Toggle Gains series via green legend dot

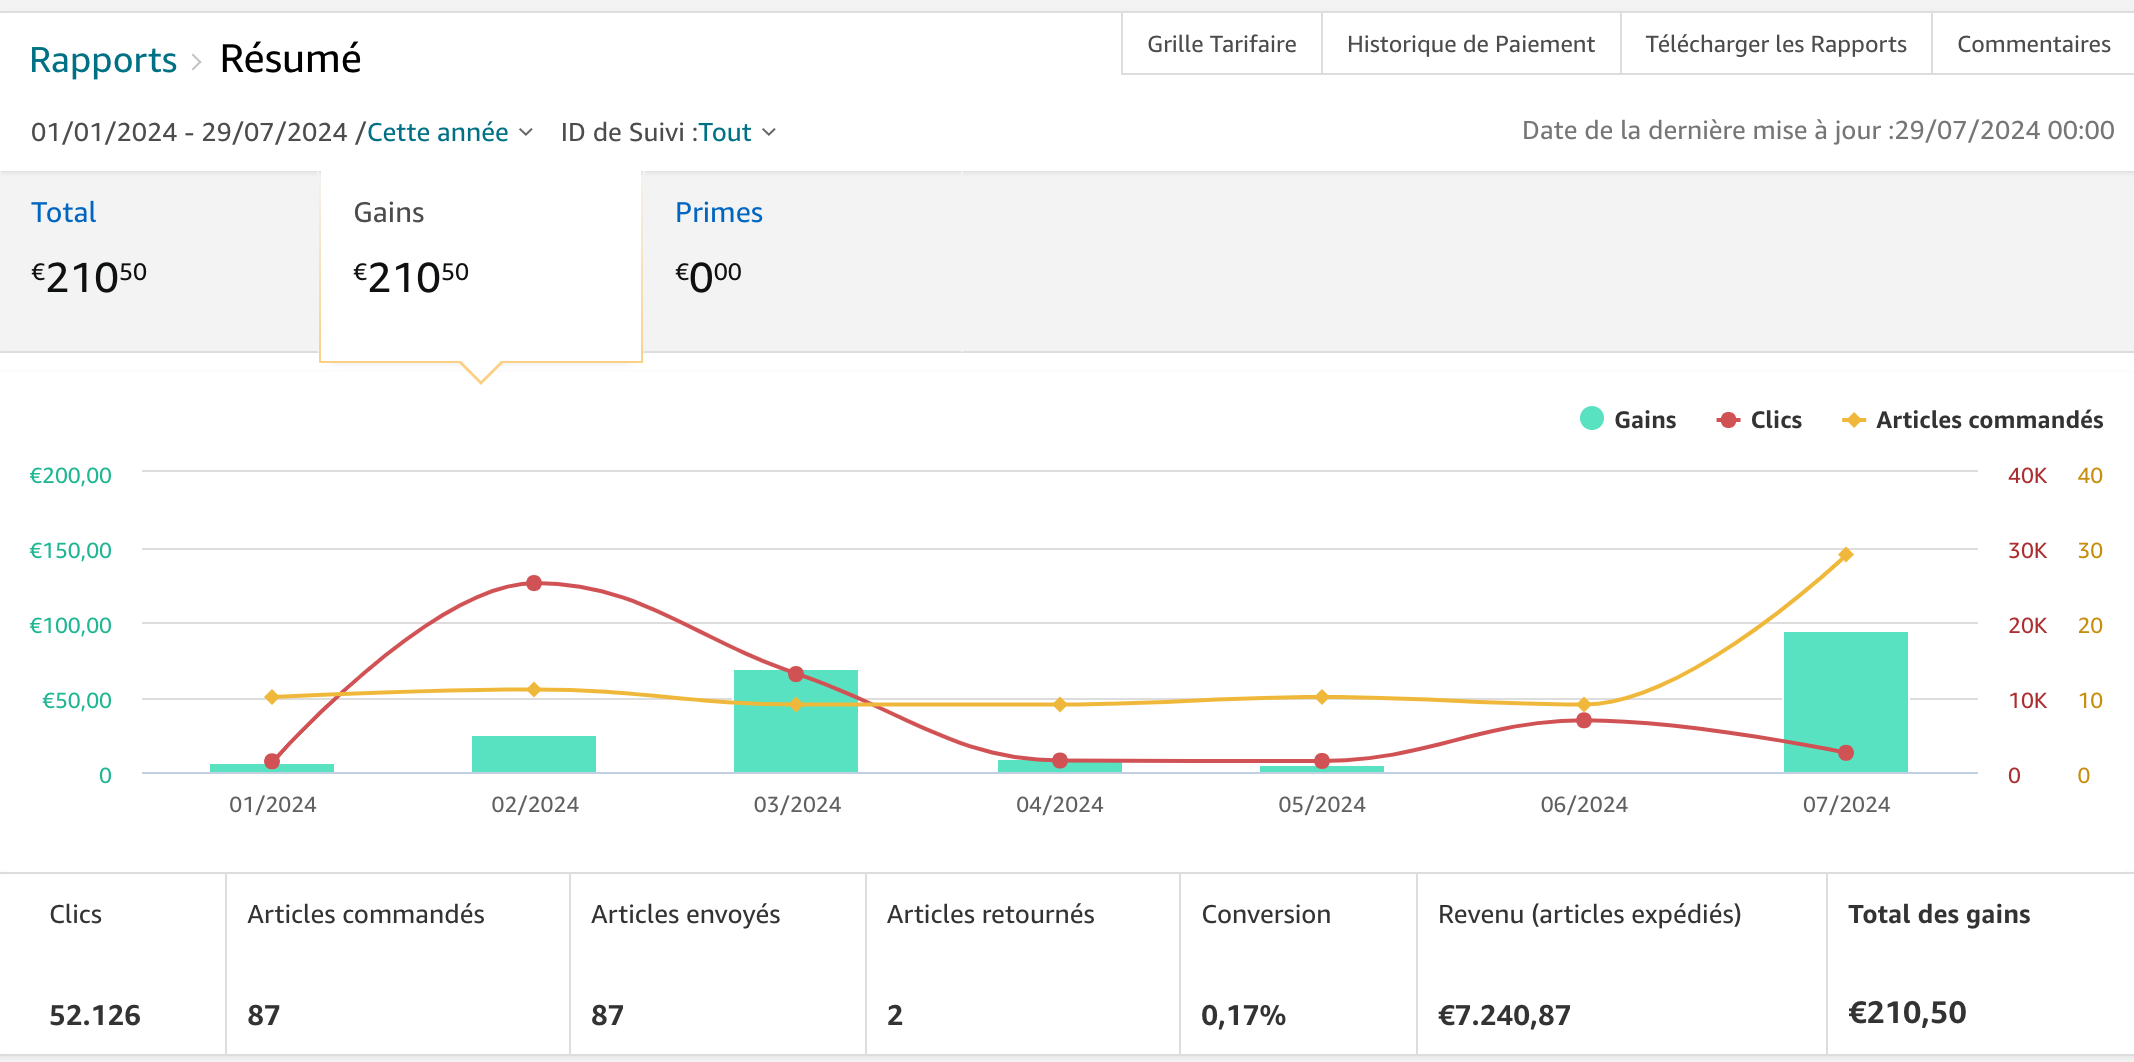click(x=1591, y=419)
